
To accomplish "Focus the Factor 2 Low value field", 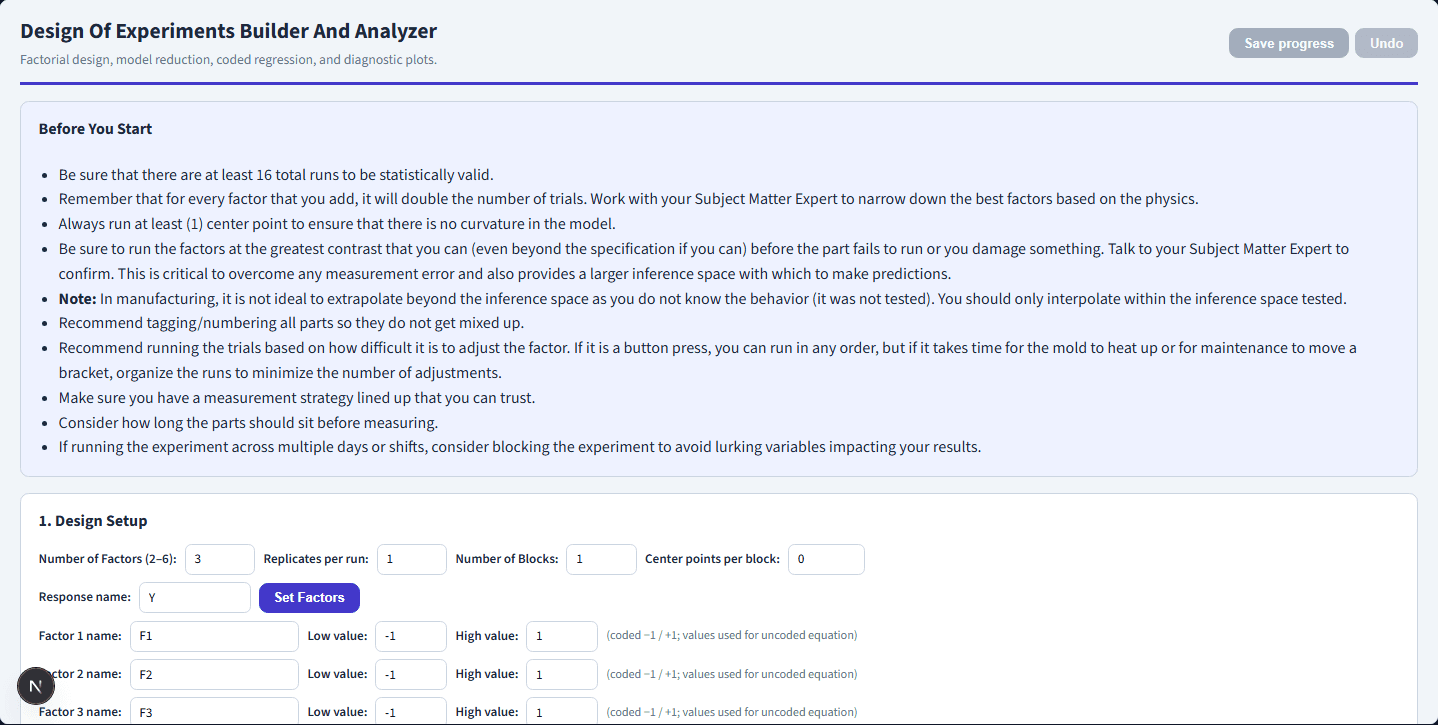I will click(411, 674).
